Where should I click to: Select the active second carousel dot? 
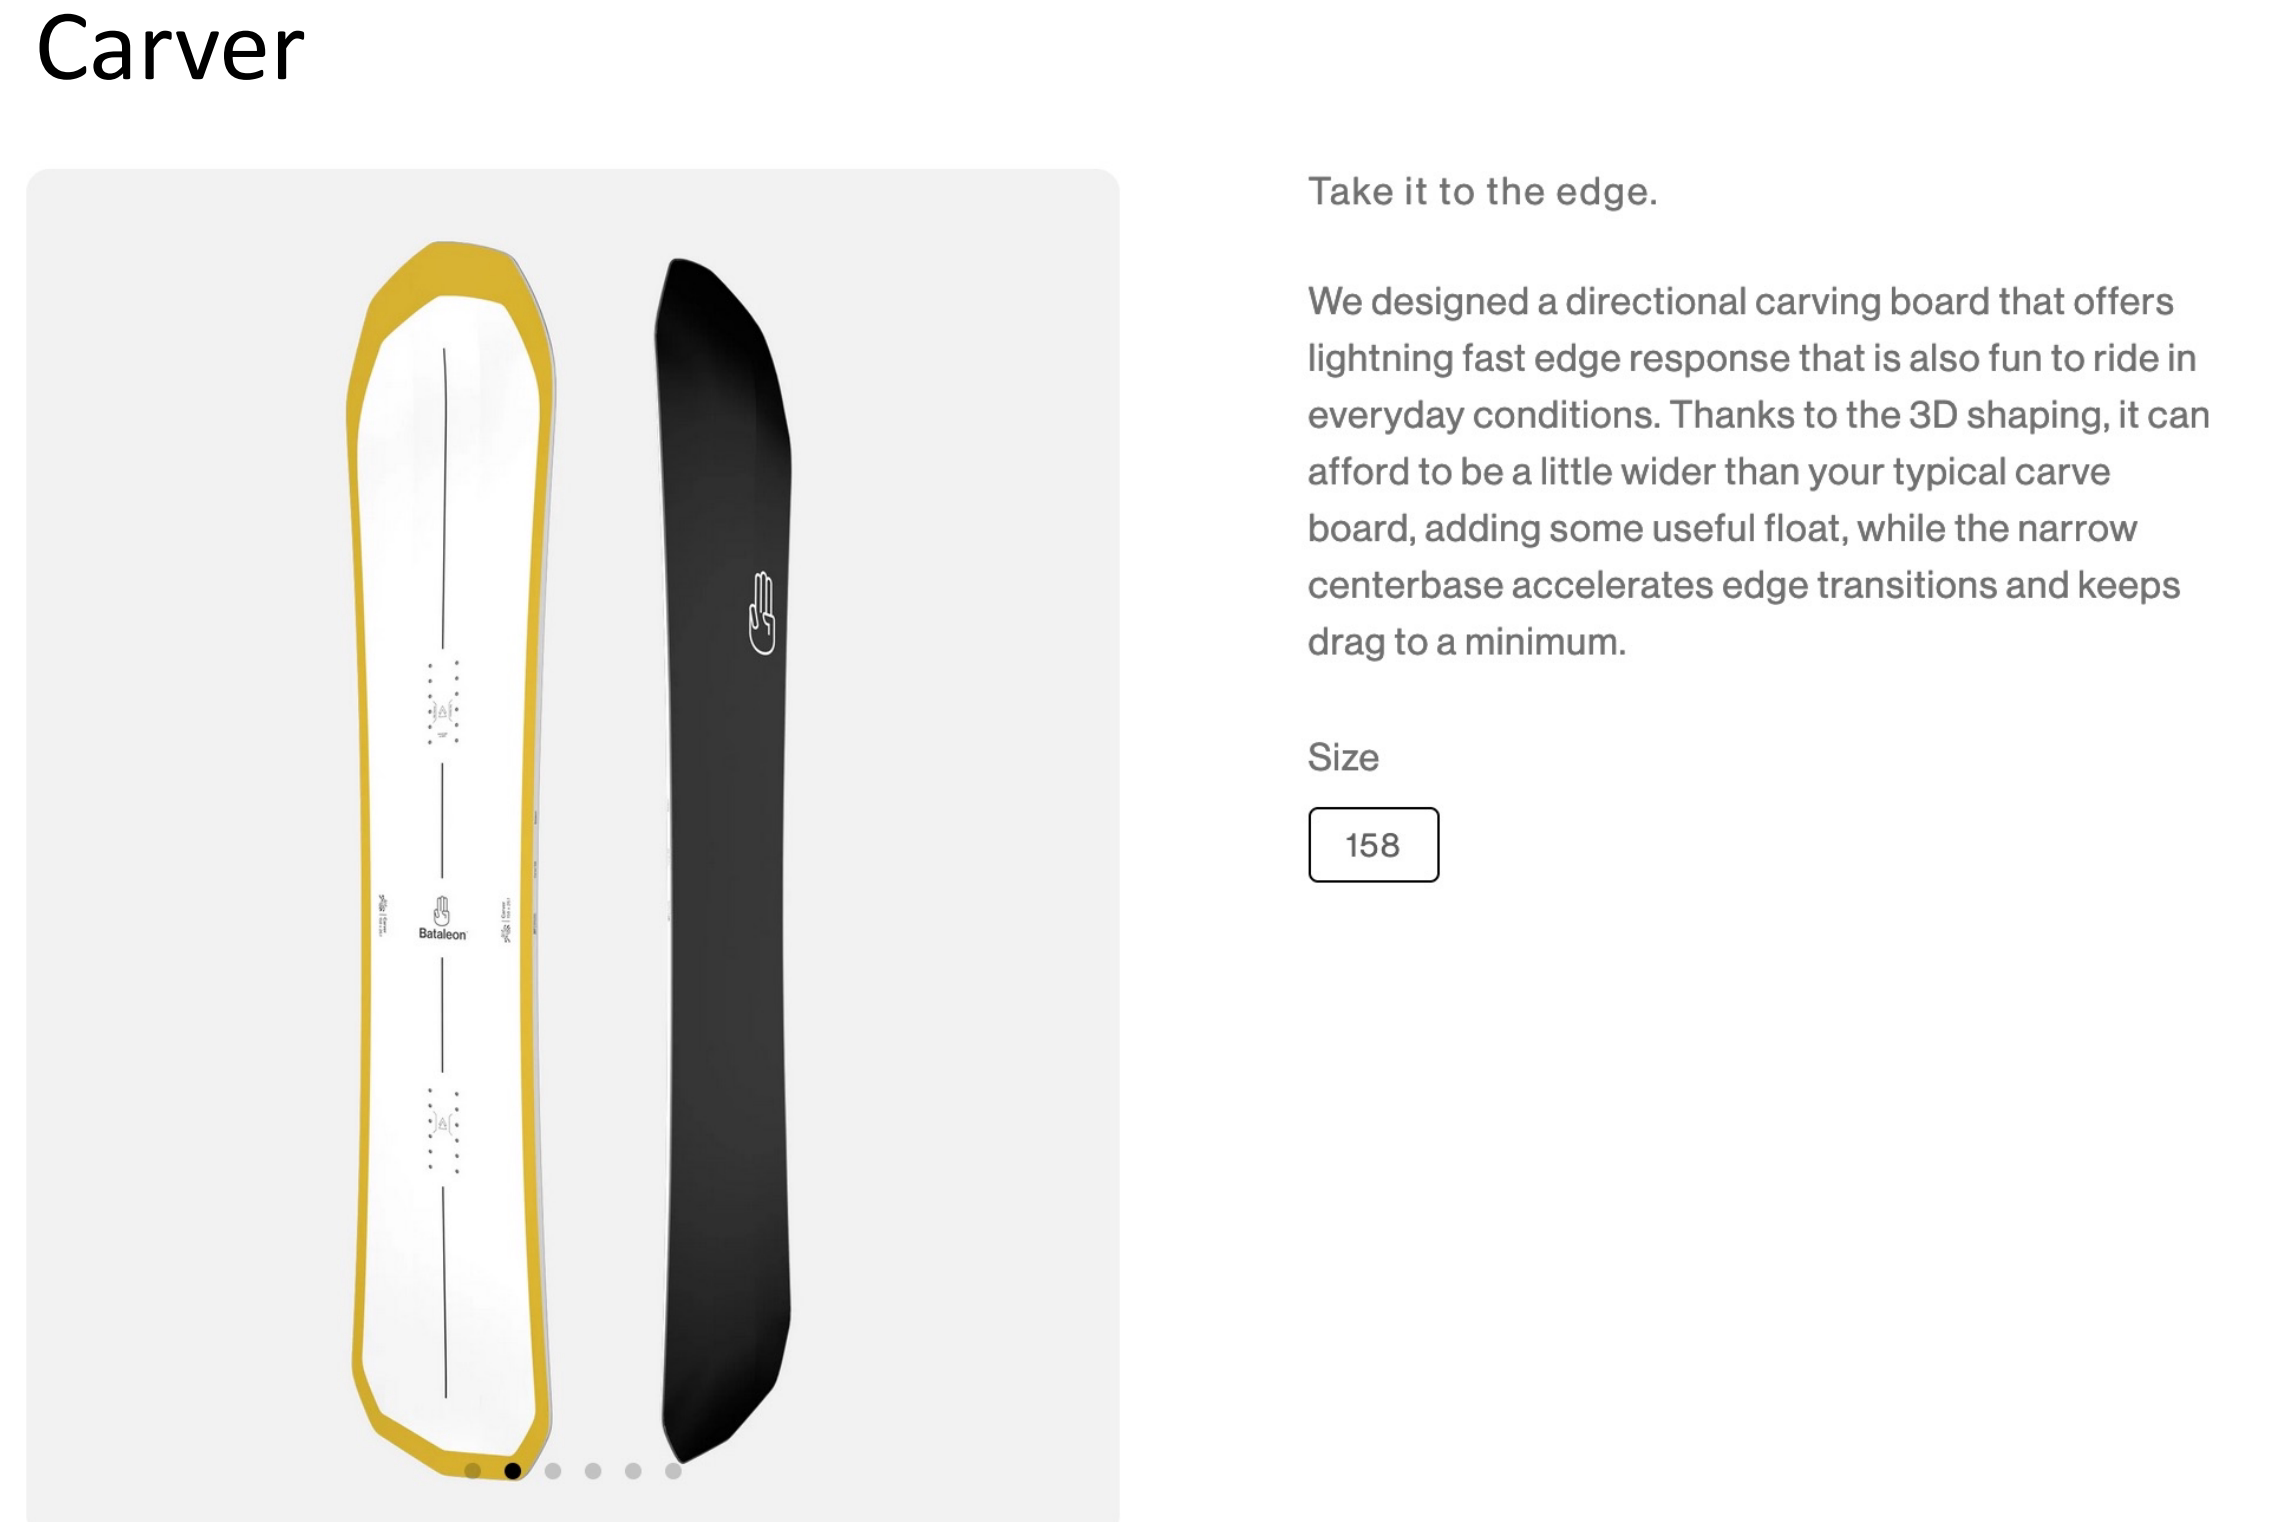tap(513, 1470)
